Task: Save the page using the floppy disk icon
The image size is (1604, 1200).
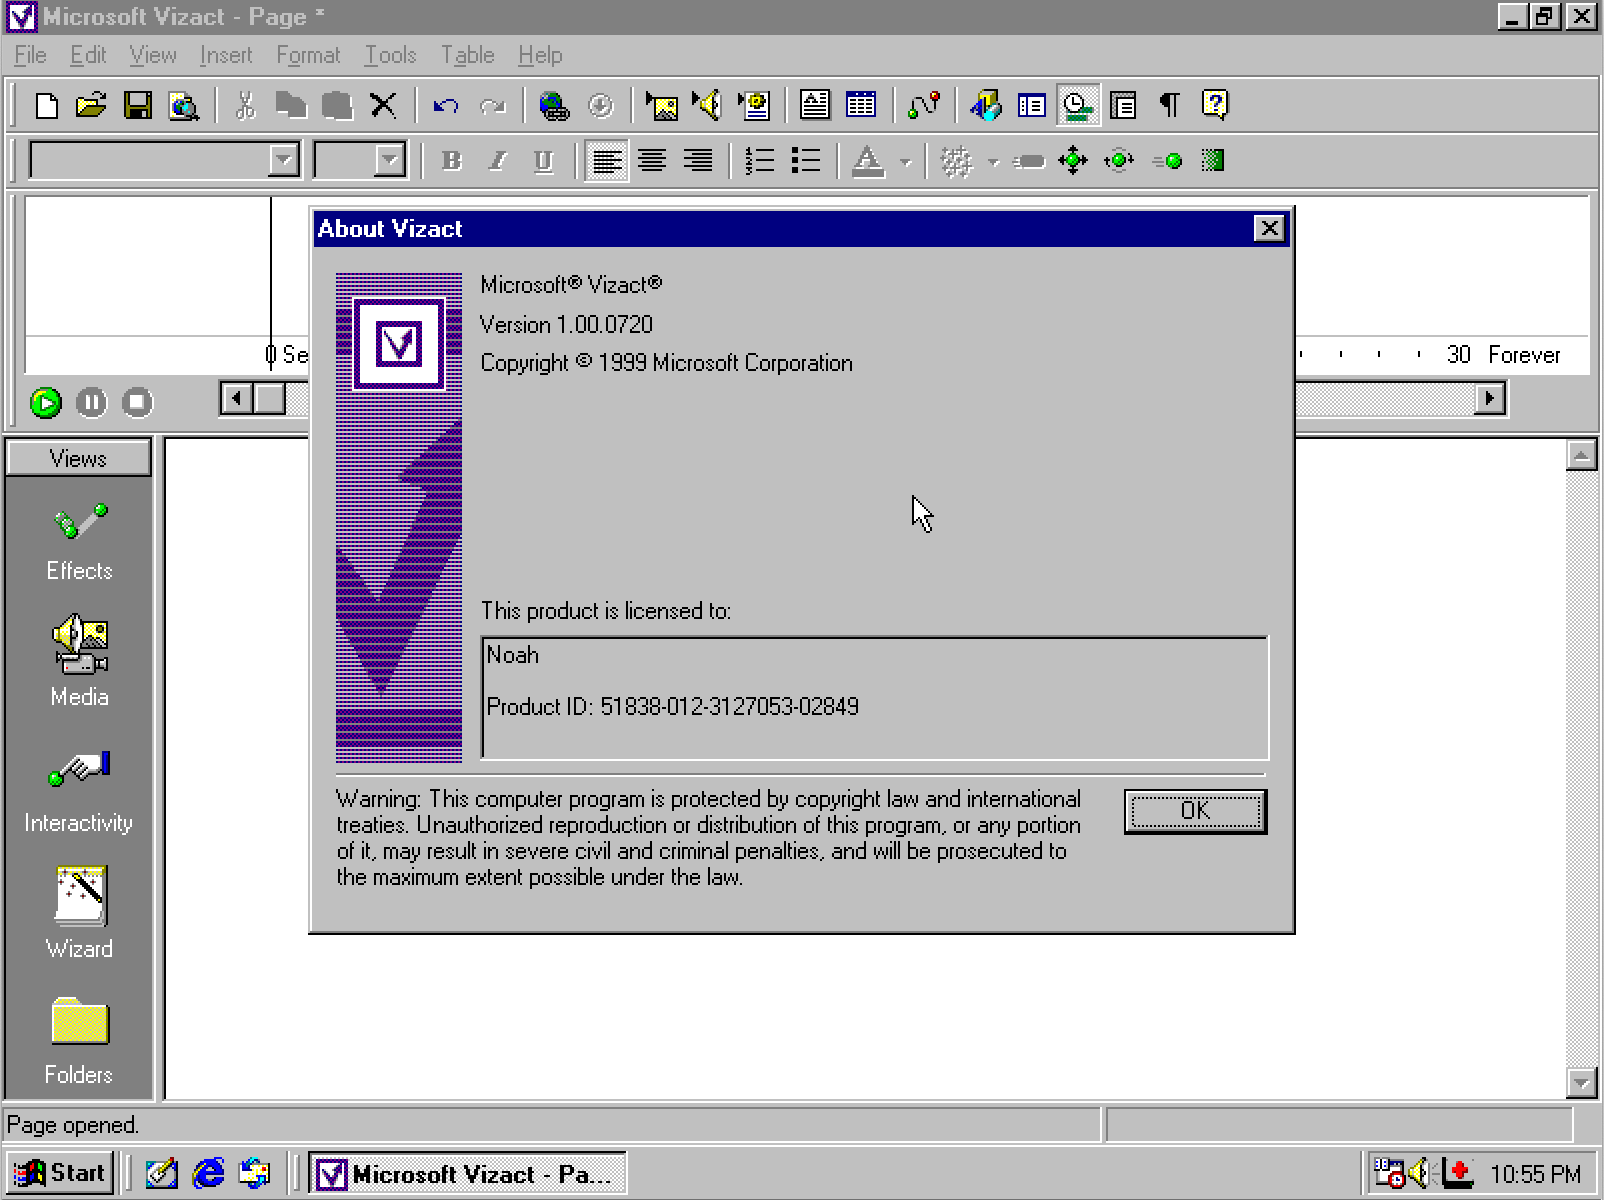Action: [x=137, y=105]
